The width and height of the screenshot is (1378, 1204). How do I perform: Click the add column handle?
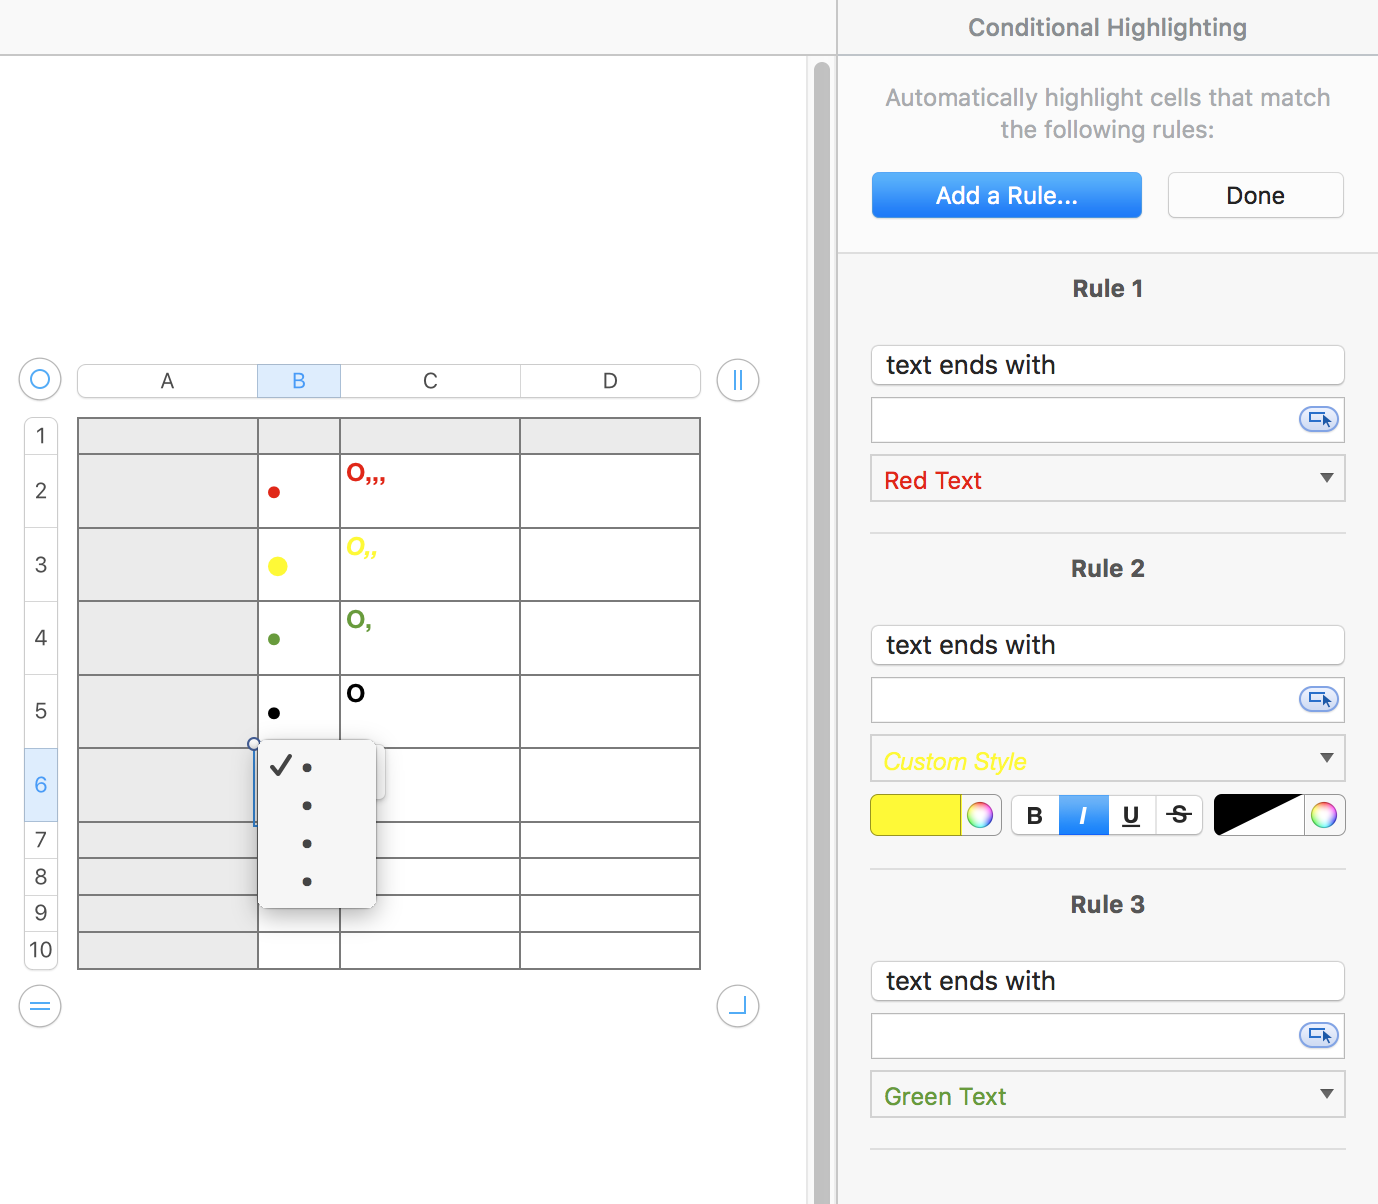738,380
